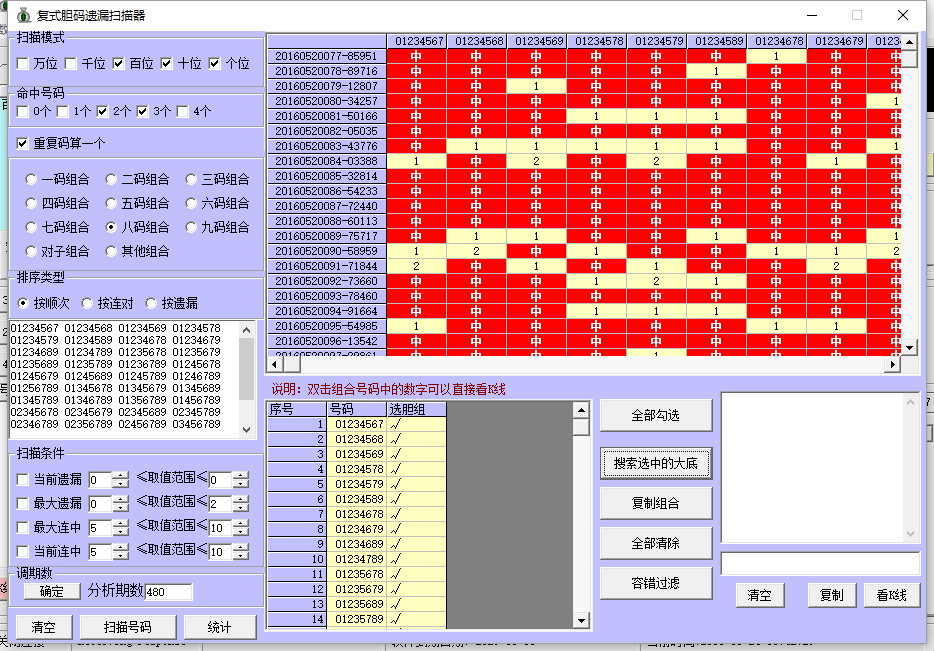The width and height of the screenshot is (934, 651).
Task: Click the 分析期数 input field
Action: tap(168, 592)
